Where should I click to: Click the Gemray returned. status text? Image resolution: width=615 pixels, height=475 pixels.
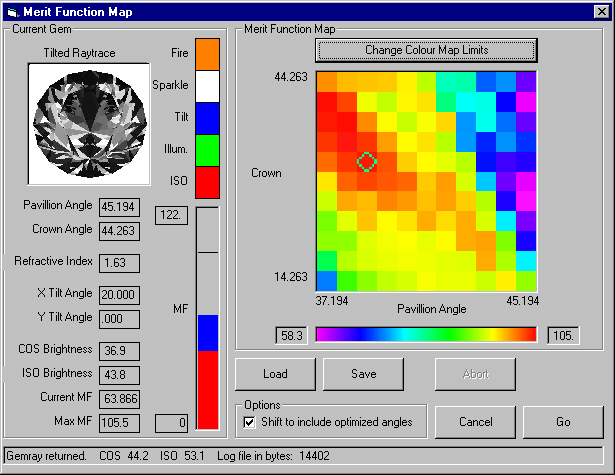(x=46, y=456)
